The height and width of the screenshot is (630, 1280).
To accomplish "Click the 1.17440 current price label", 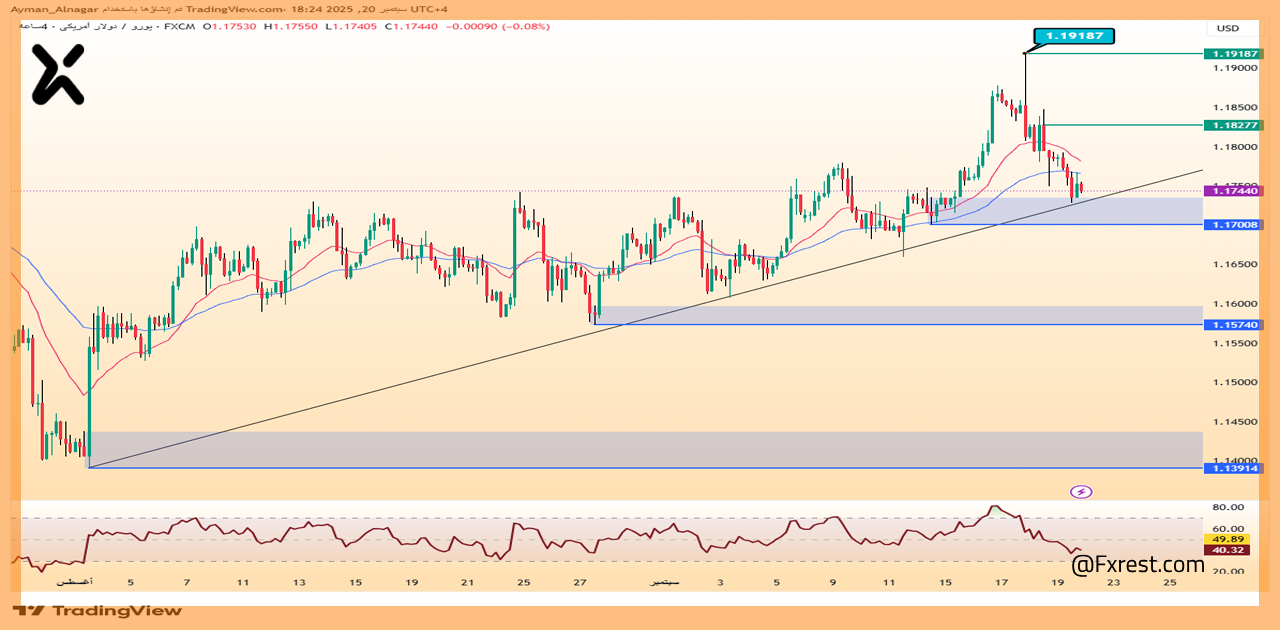I will [1235, 191].
